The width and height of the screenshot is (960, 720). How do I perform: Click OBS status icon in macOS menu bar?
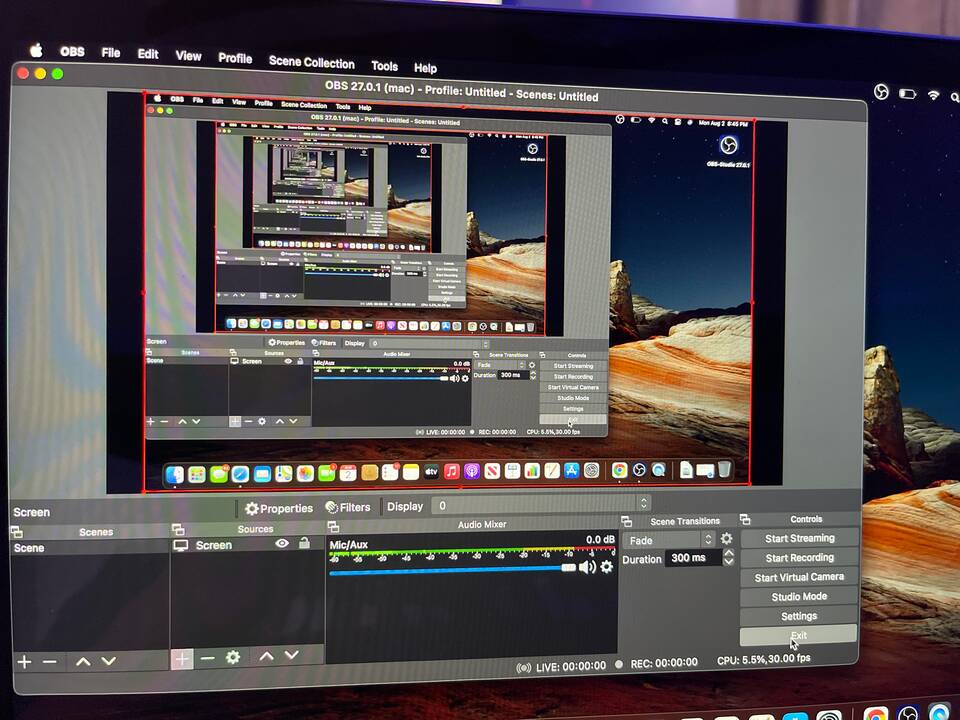(x=880, y=92)
